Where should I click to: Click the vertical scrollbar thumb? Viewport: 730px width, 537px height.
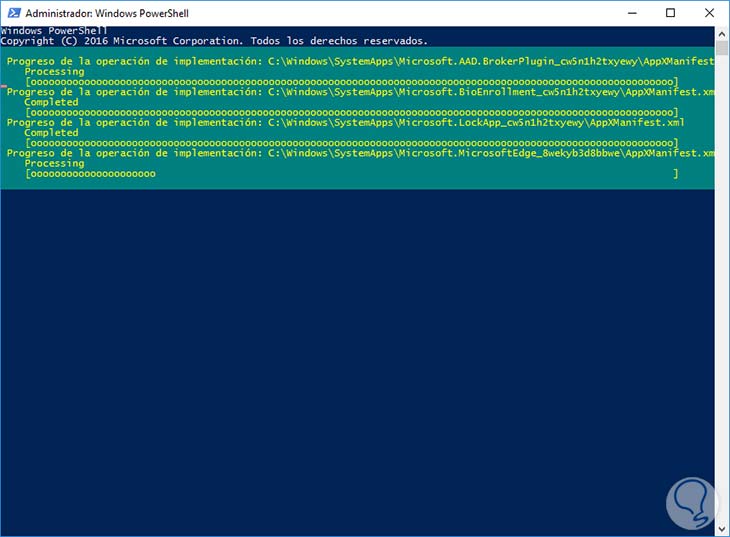722,49
